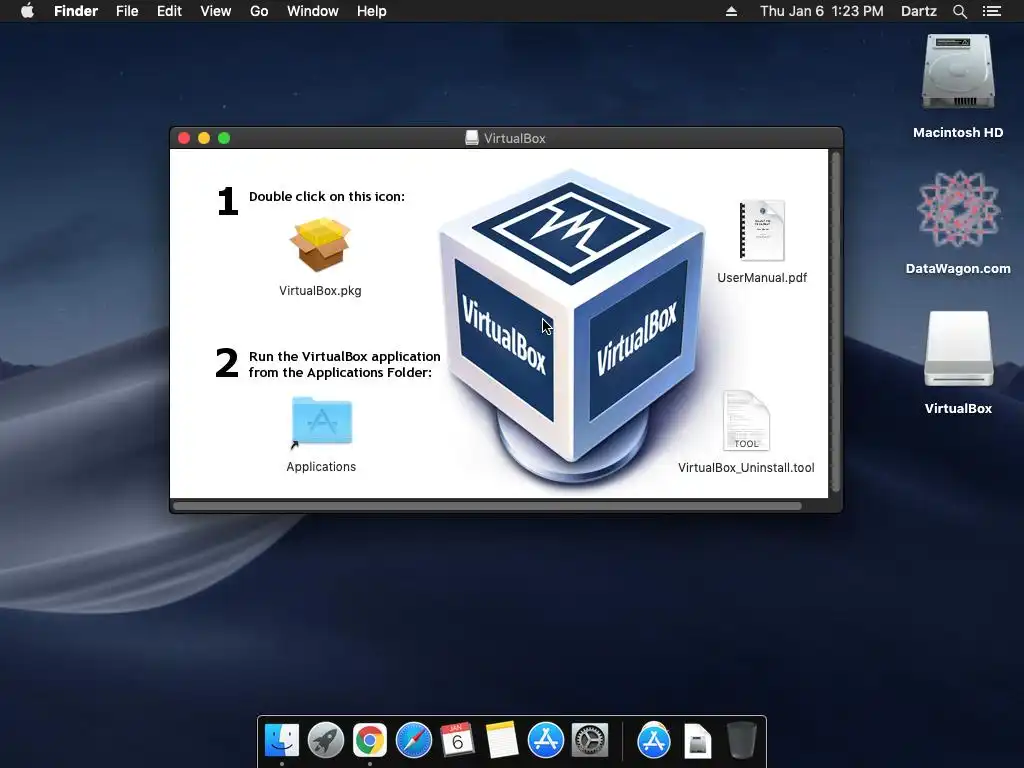Click the eject icon in menu bar

731,11
